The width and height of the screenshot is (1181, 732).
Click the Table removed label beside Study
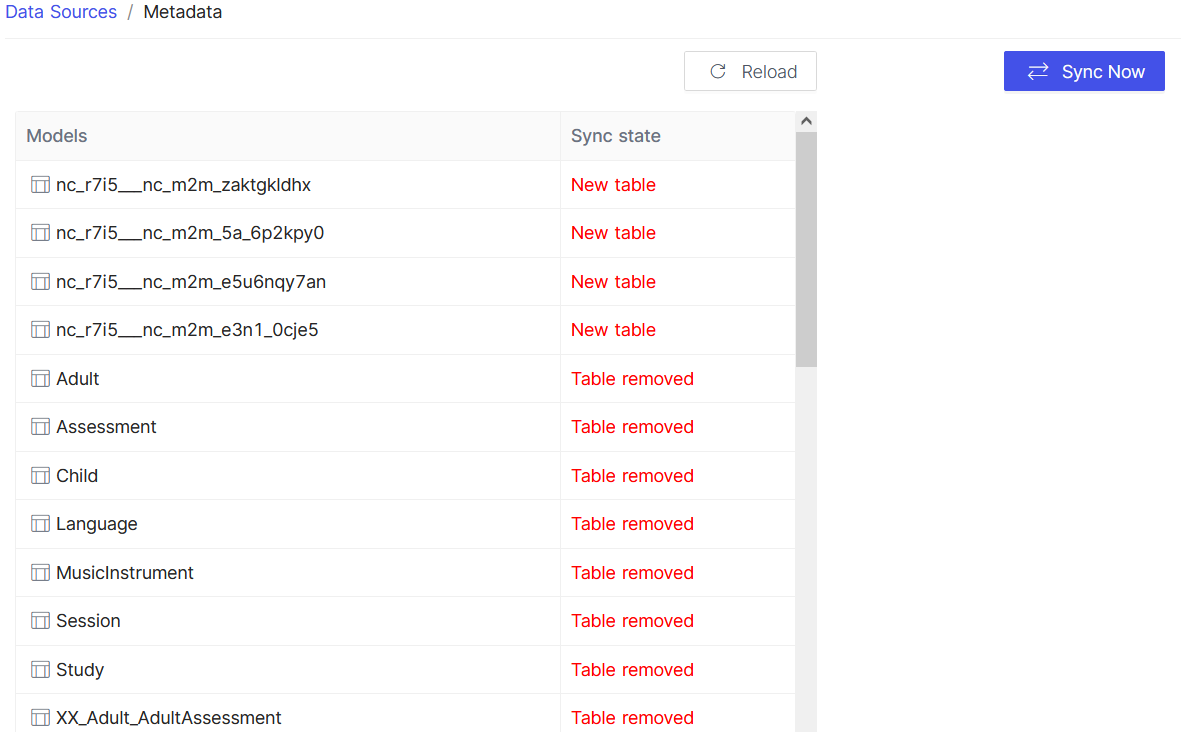[632, 669]
